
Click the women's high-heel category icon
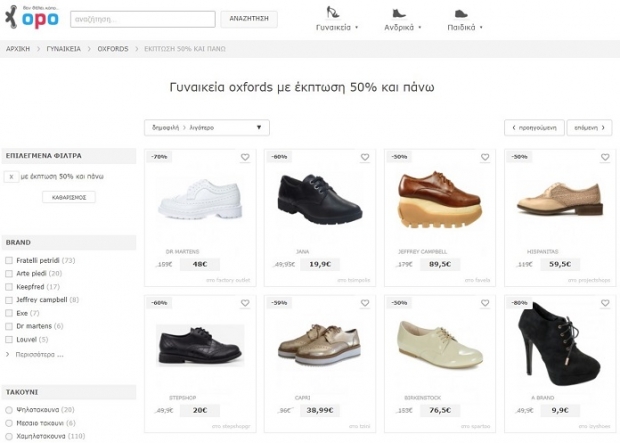click(332, 12)
